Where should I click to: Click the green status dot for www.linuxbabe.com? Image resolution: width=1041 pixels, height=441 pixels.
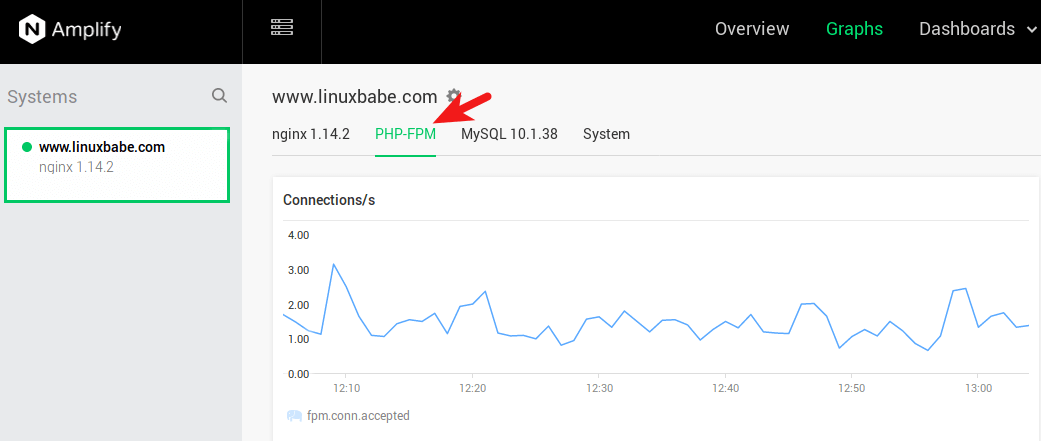27,147
